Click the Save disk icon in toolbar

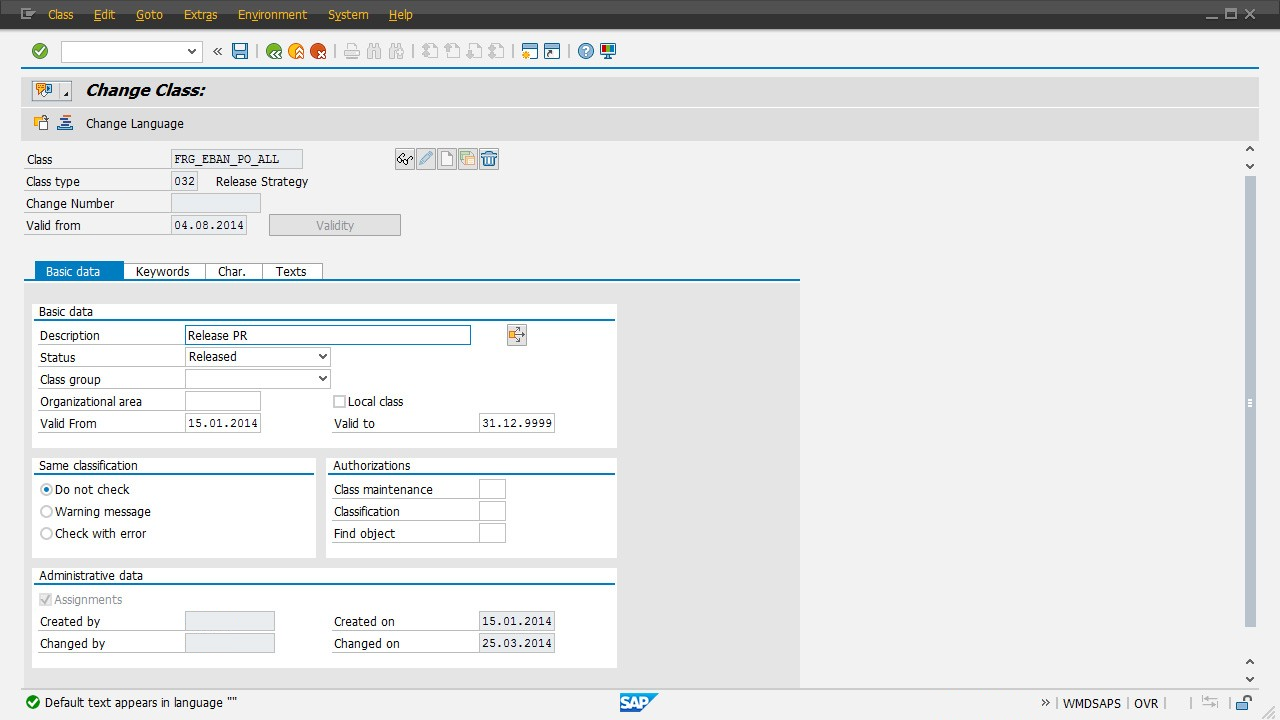[240, 51]
